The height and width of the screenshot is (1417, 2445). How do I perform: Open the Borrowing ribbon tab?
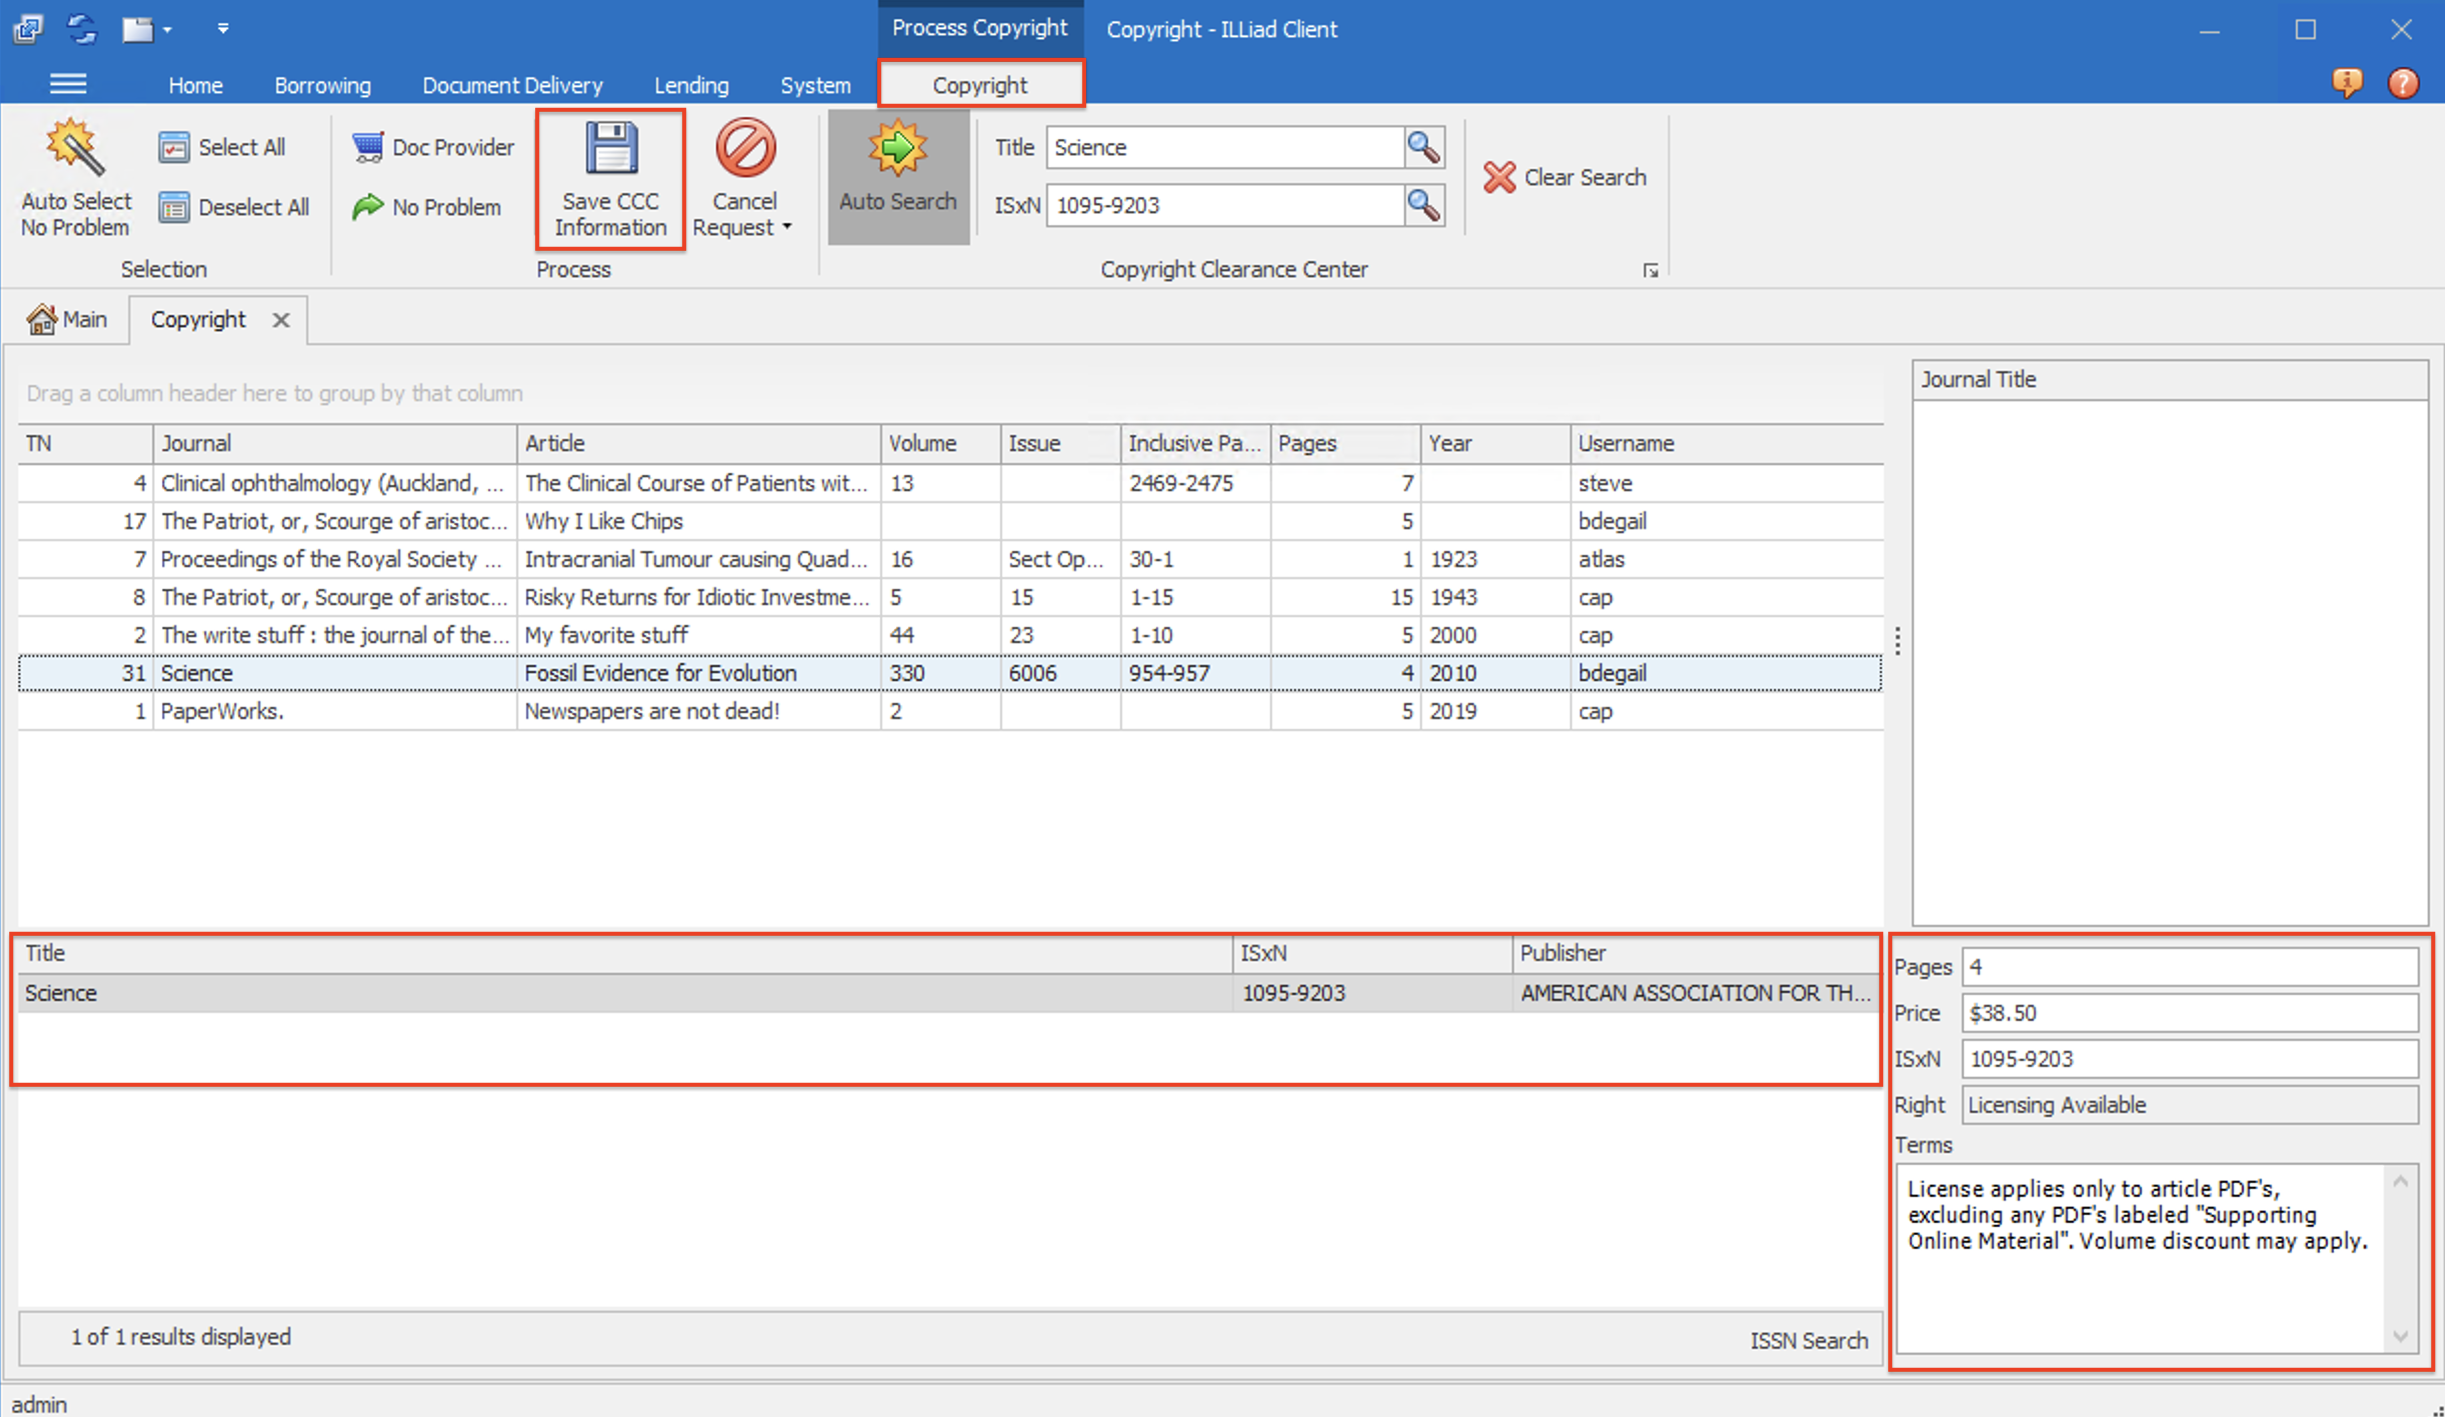pos(322,85)
